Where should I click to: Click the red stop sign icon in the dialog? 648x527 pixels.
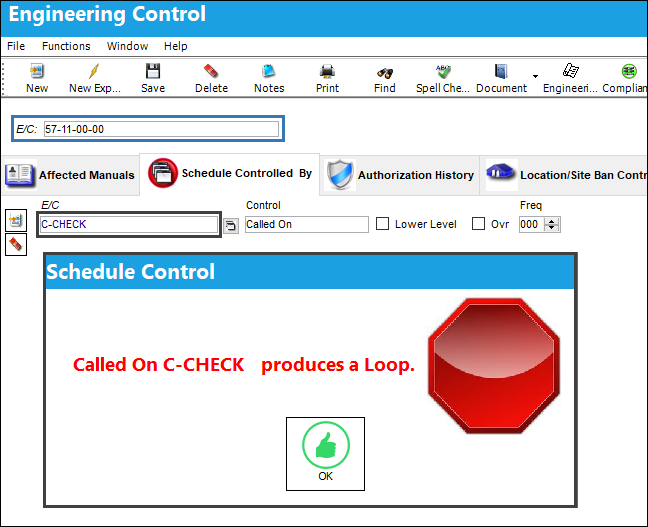[494, 366]
